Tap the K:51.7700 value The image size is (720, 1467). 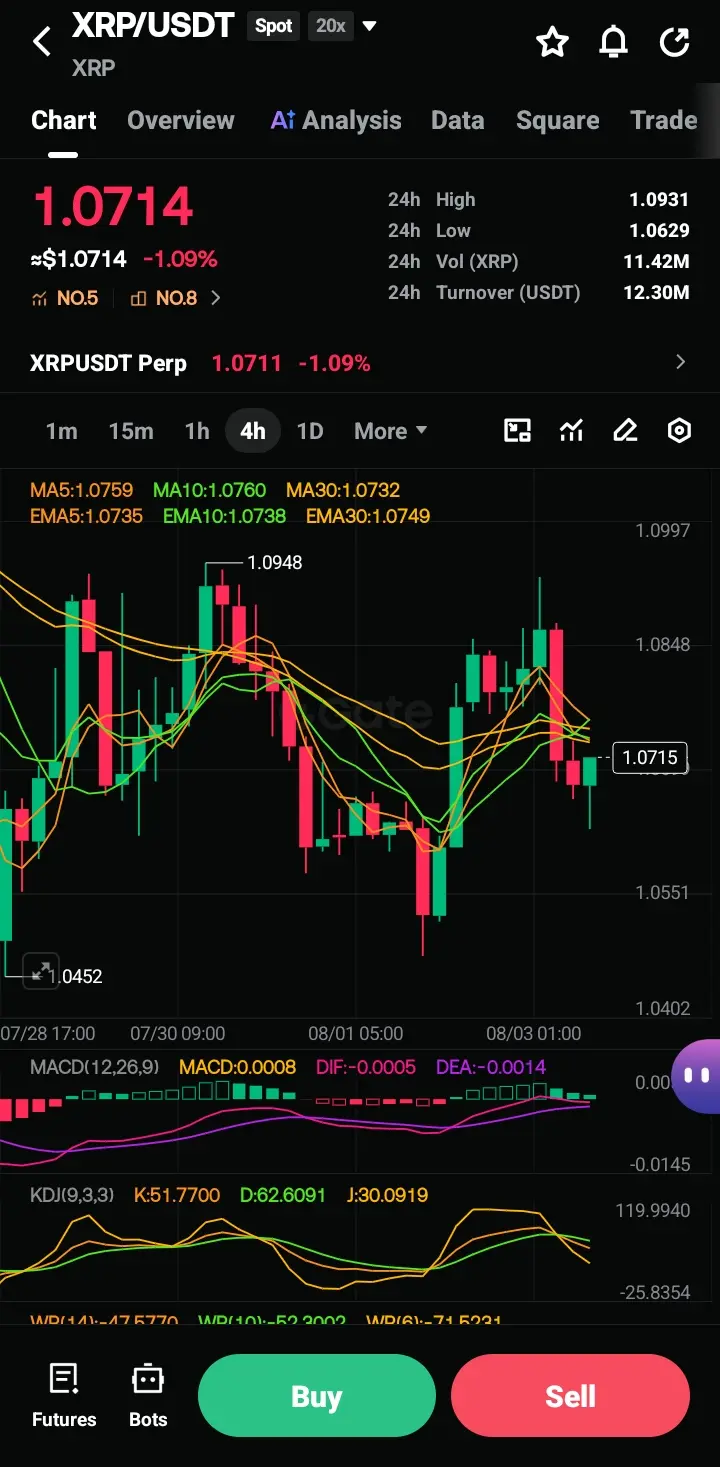point(177,1195)
